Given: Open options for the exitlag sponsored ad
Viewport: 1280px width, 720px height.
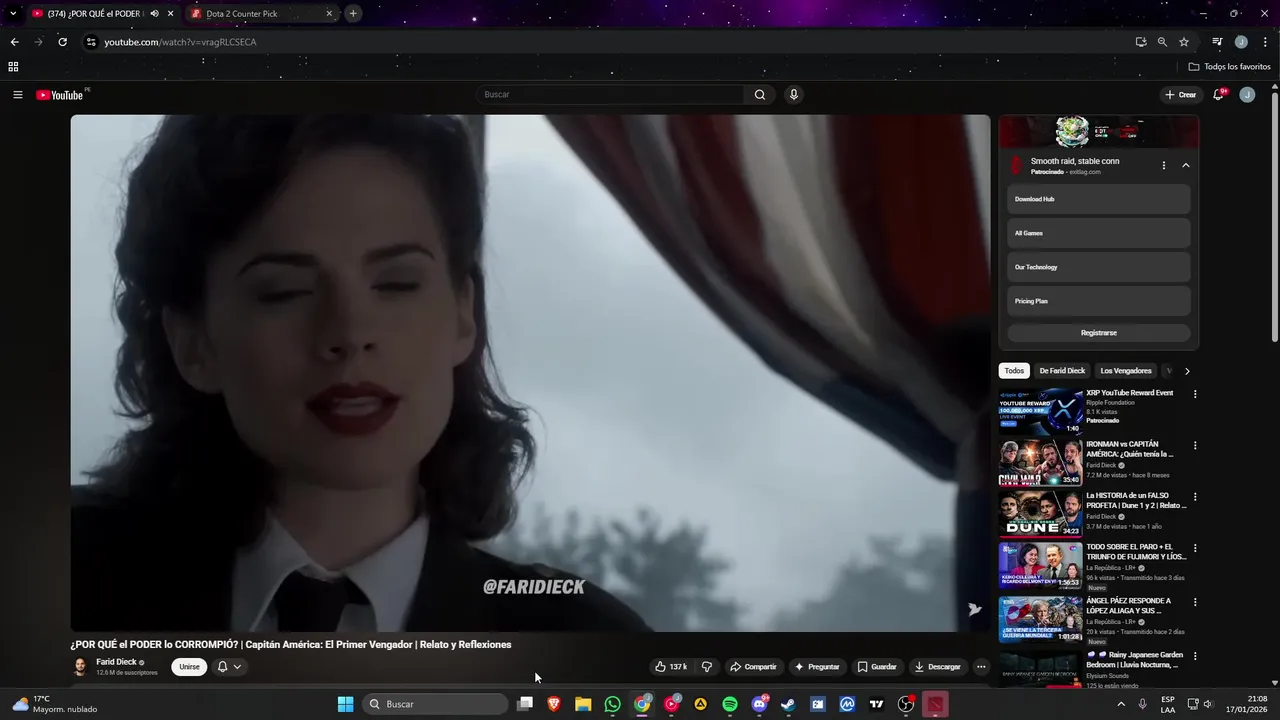Looking at the screenshot, I should point(1163,166).
